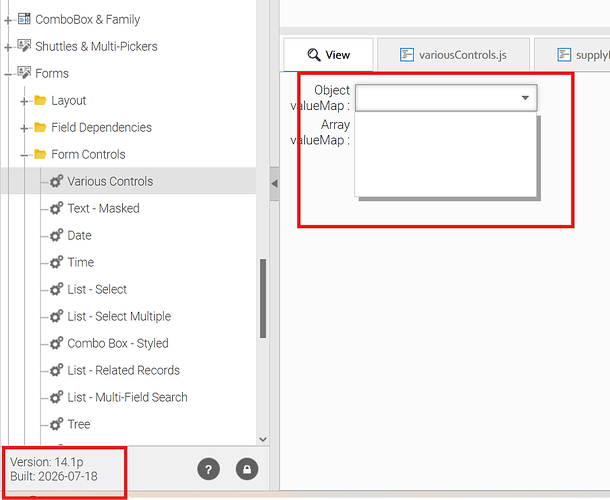Open the List - Select Multiple example
The image size is (610, 500).
119,316
